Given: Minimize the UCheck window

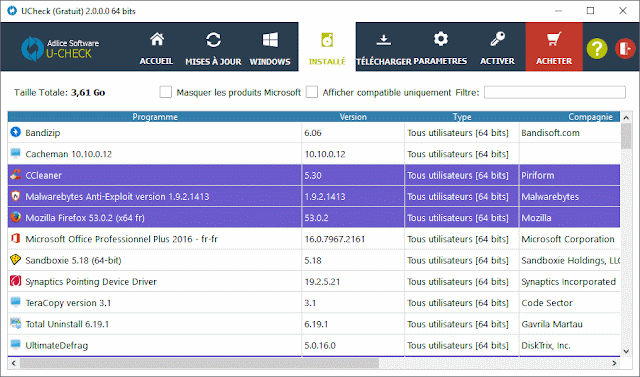Looking at the screenshot, I should pyautogui.click(x=558, y=11).
